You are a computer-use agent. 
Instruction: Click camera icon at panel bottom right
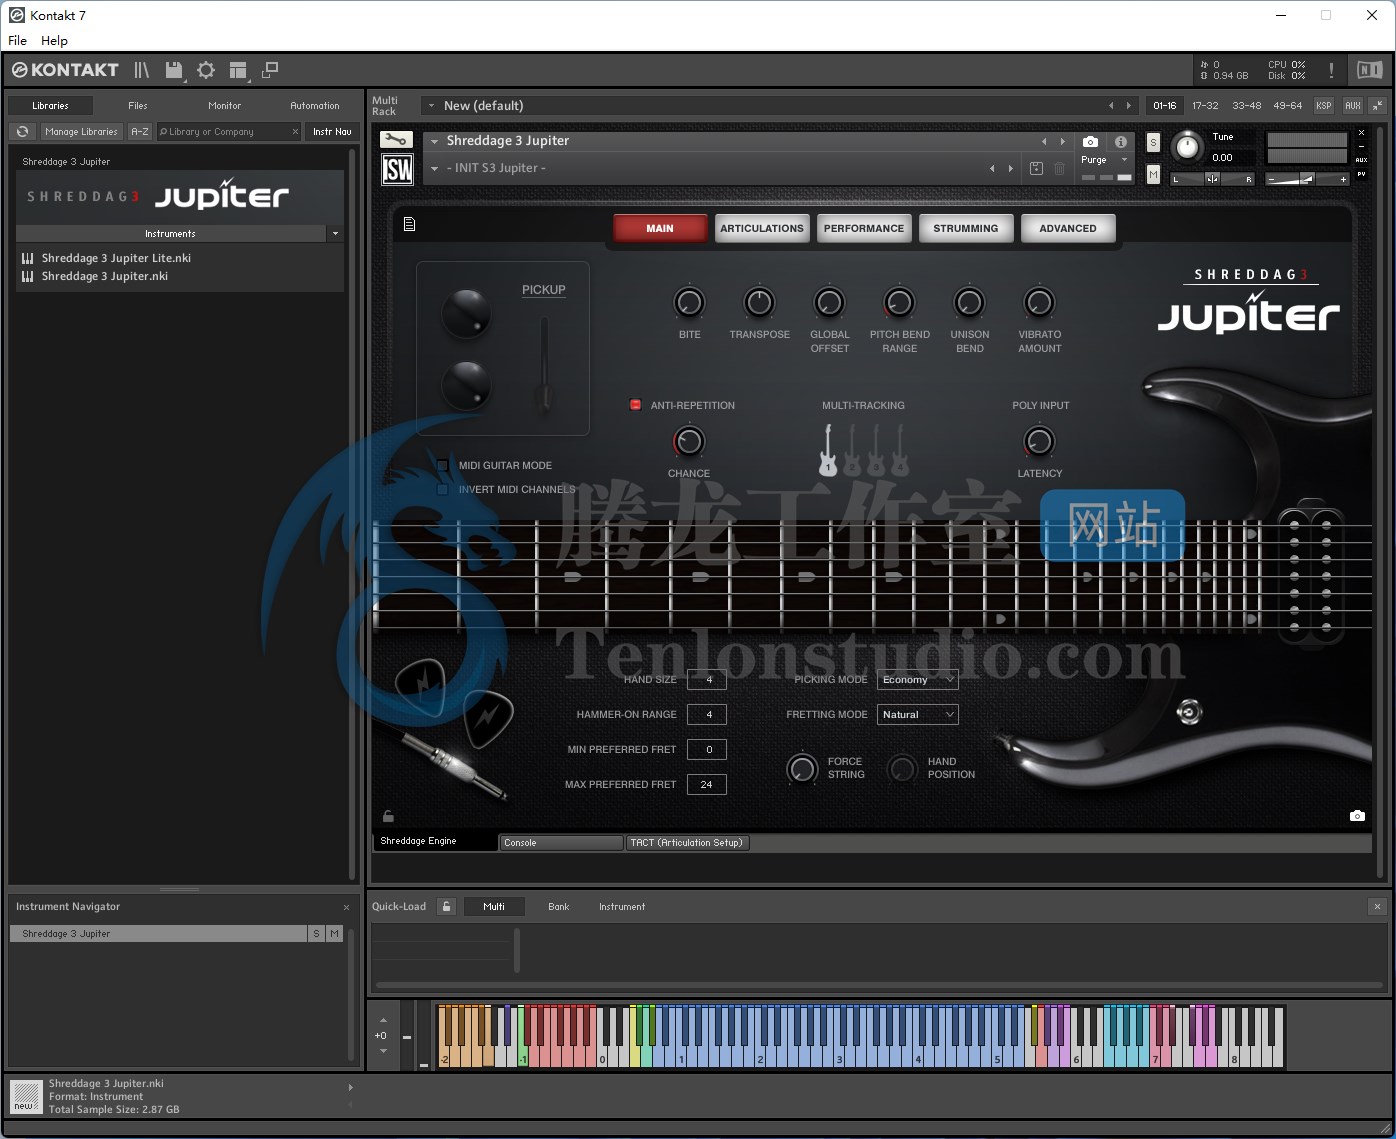pos(1357,816)
